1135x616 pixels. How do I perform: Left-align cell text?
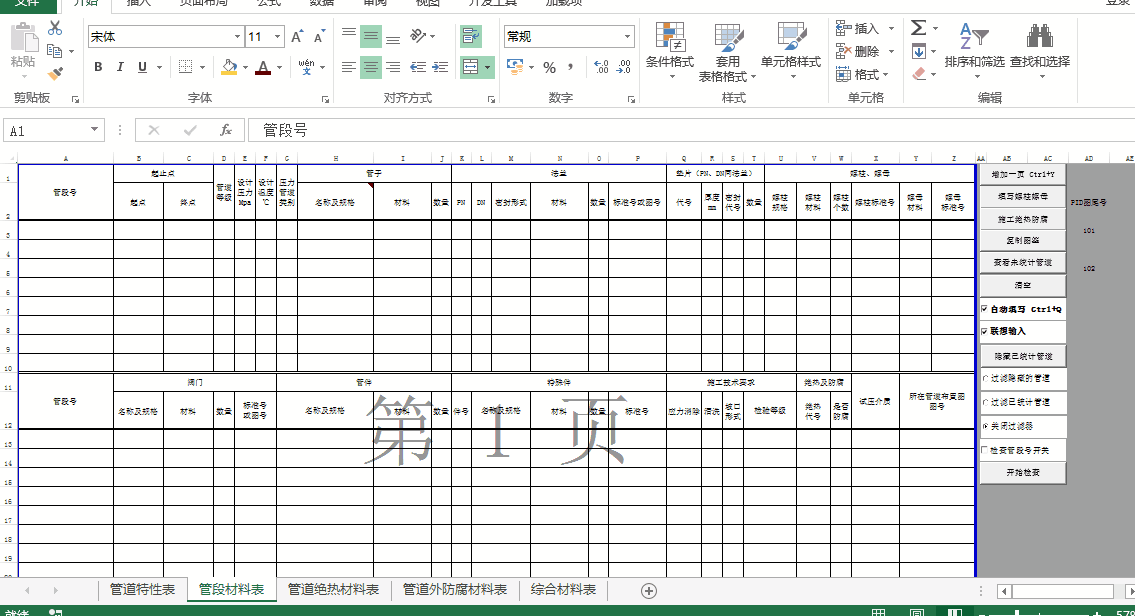(349, 67)
